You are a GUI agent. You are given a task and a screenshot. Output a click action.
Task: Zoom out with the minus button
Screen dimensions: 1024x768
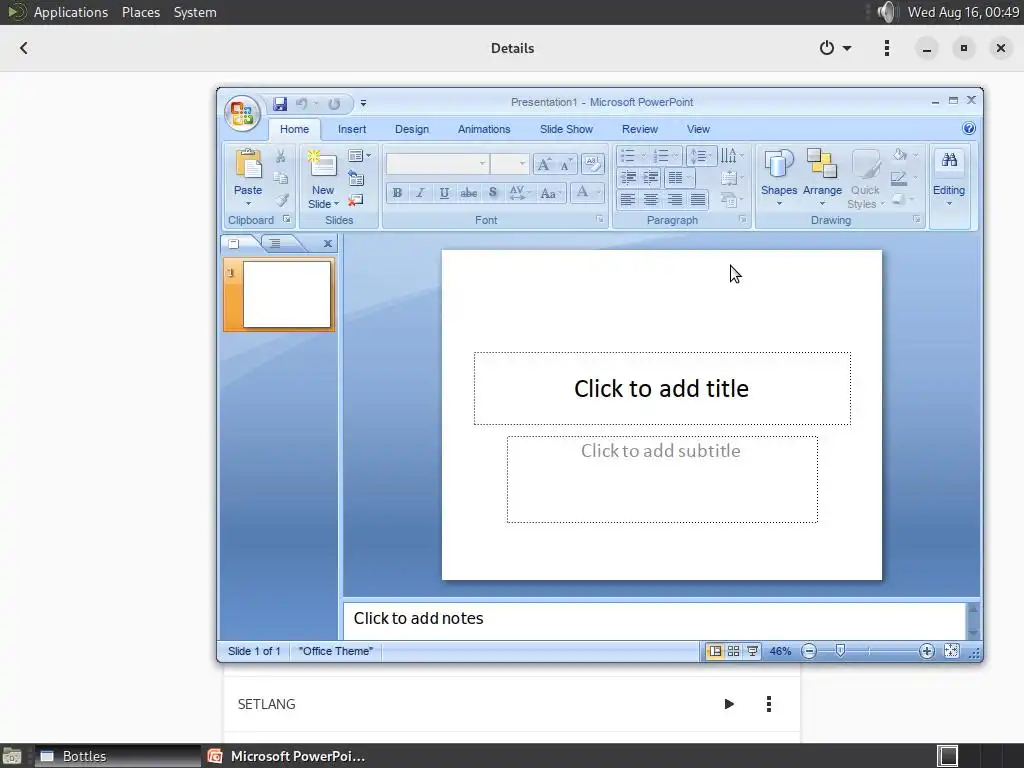(x=809, y=651)
